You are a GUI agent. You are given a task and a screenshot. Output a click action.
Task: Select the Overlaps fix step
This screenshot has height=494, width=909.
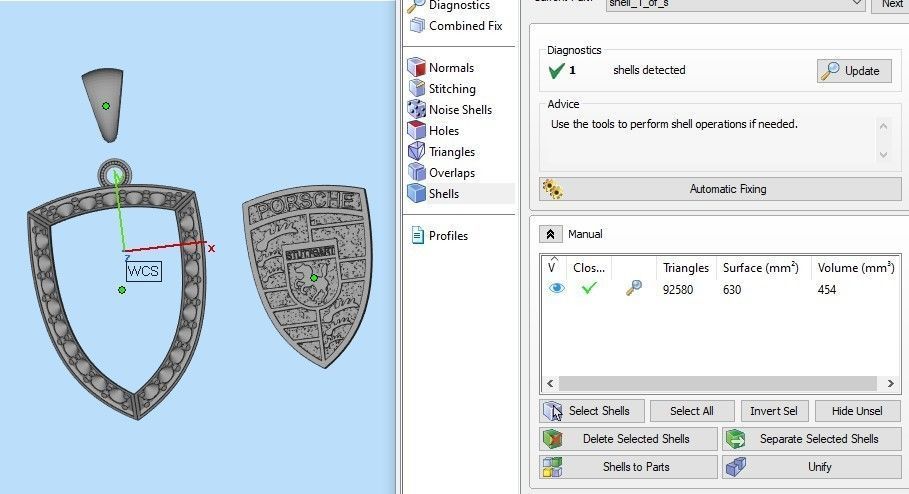(x=442, y=172)
